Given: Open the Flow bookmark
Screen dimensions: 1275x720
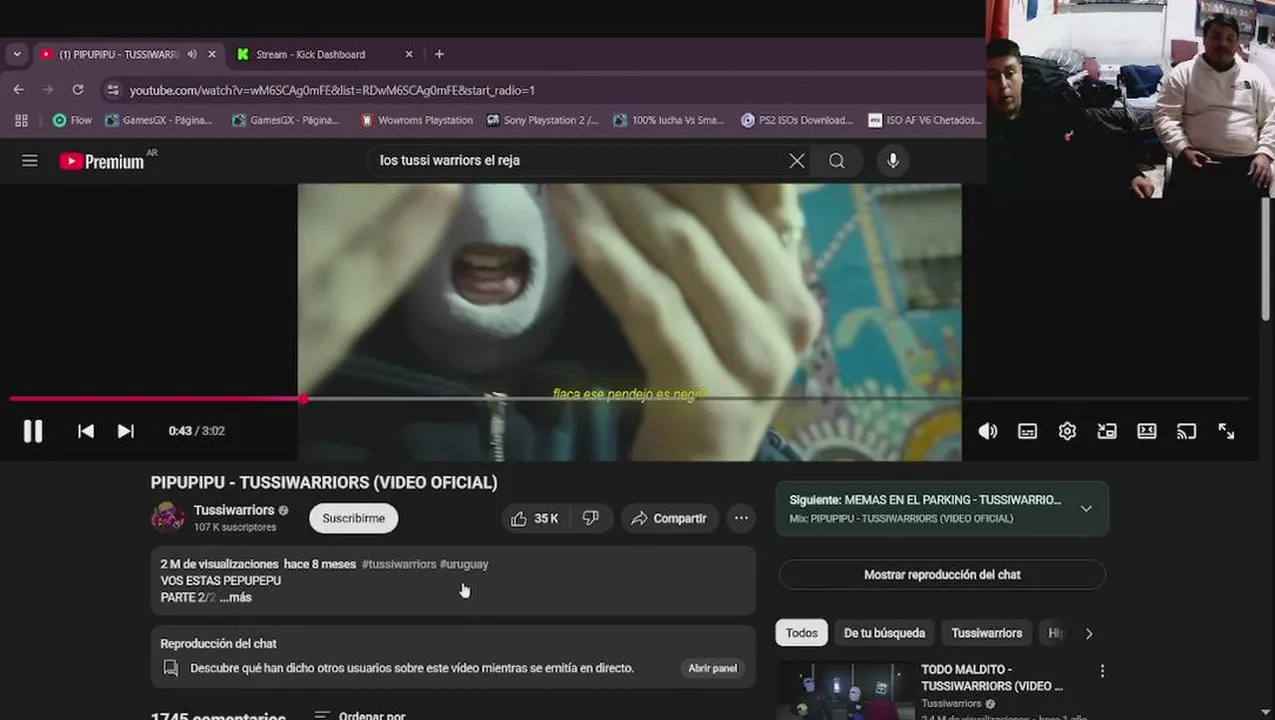Looking at the screenshot, I should point(71,120).
